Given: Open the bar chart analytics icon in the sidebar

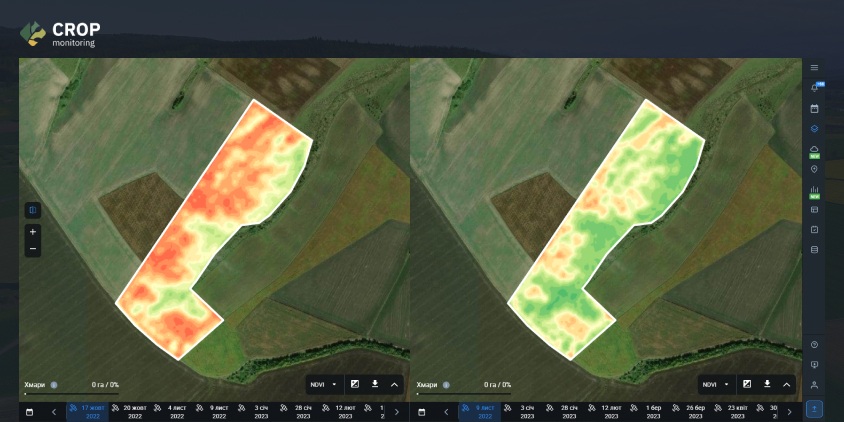Looking at the screenshot, I should (x=814, y=189).
